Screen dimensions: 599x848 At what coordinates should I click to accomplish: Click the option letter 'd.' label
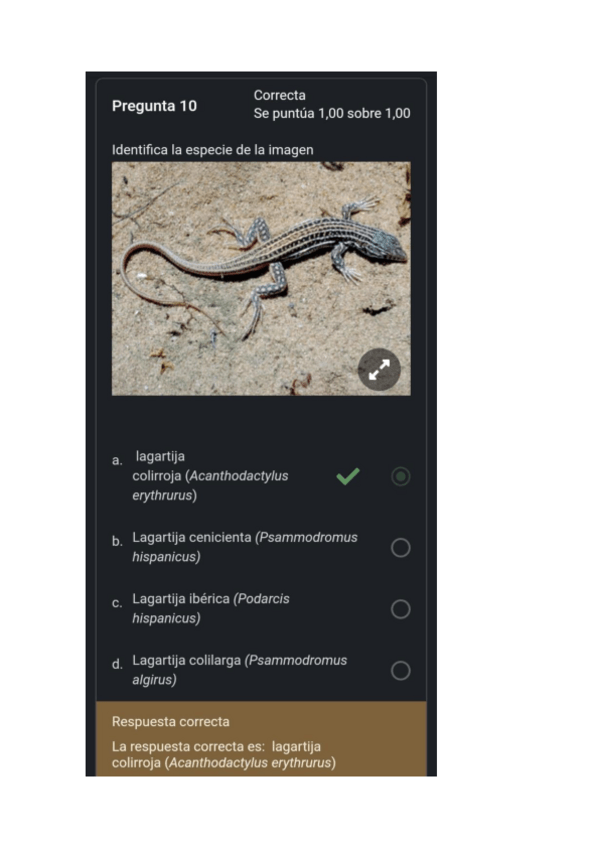(117, 664)
